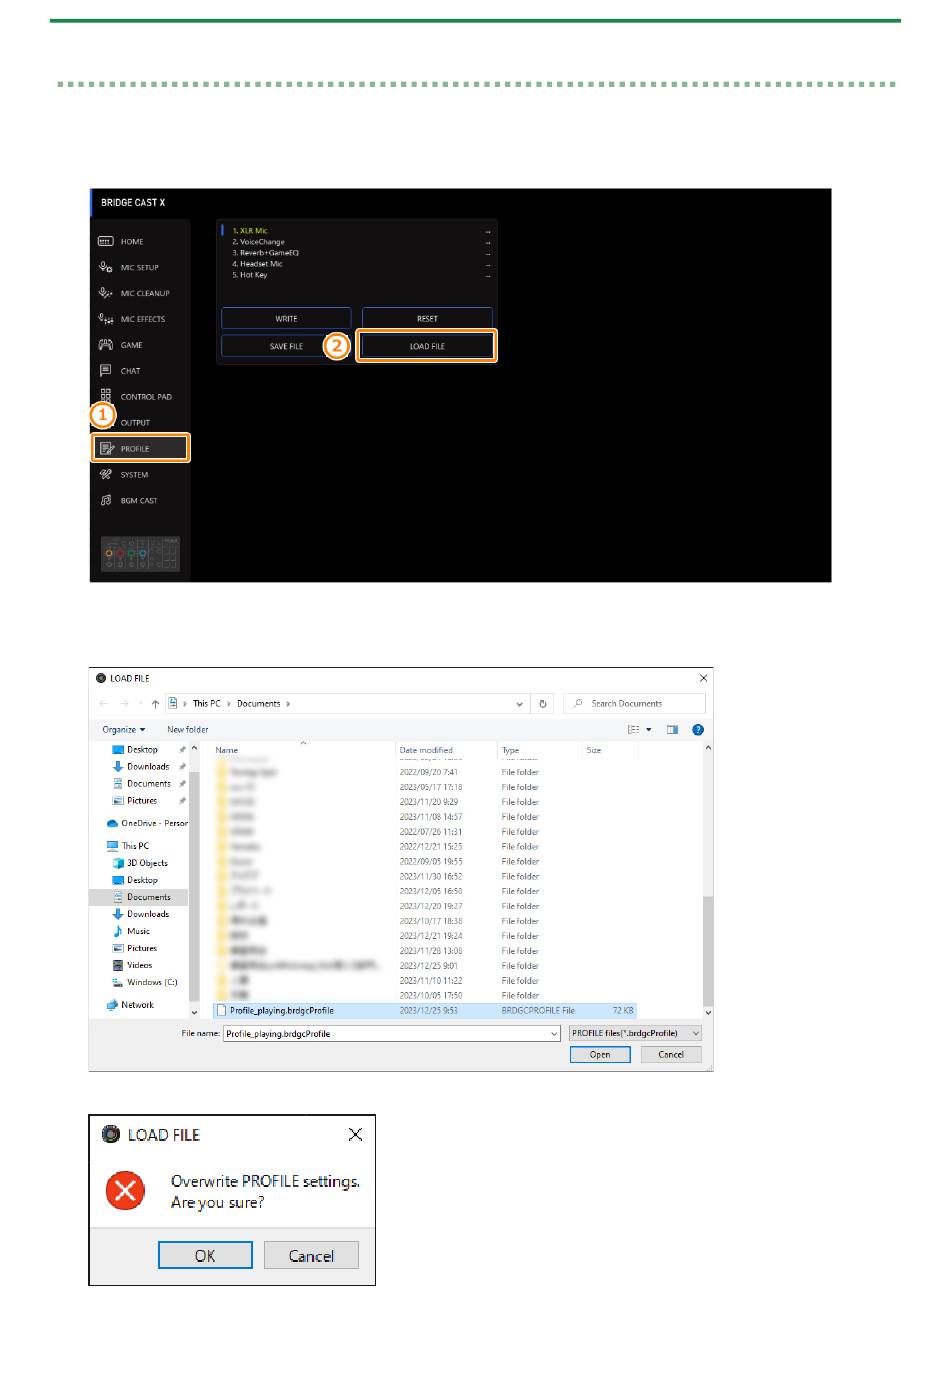The image size is (950, 1378).
Task: Click the WRITE button
Action: [286, 319]
